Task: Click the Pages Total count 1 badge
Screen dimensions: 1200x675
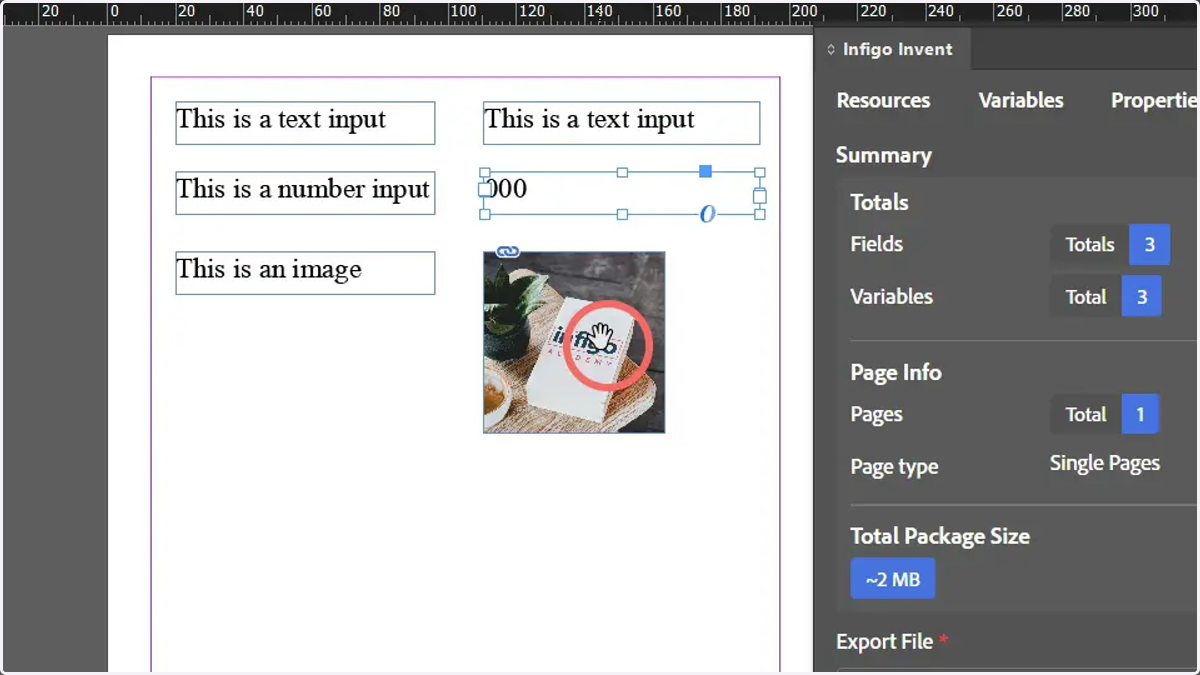Action: click(1140, 414)
